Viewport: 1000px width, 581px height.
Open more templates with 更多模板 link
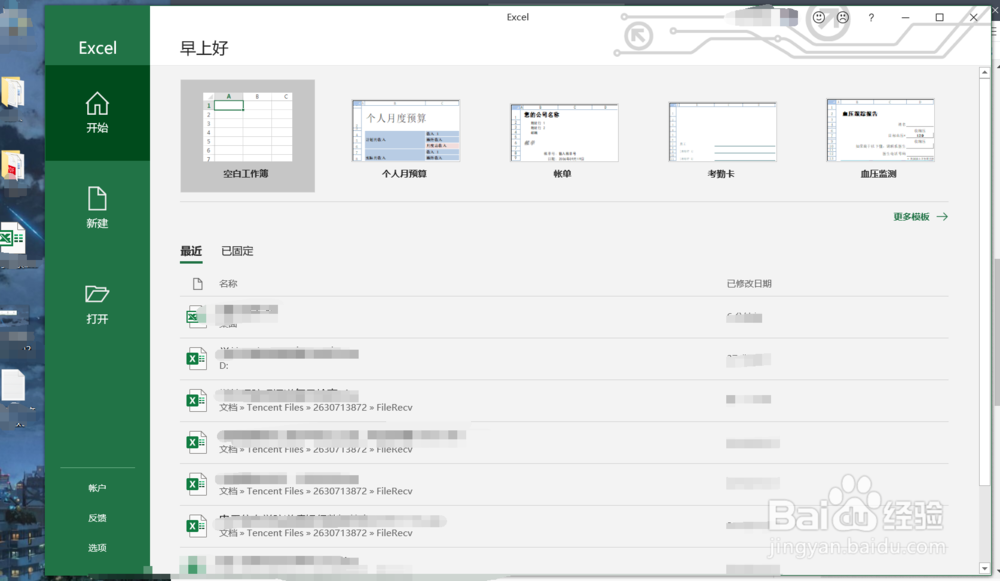click(x=911, y=216)
